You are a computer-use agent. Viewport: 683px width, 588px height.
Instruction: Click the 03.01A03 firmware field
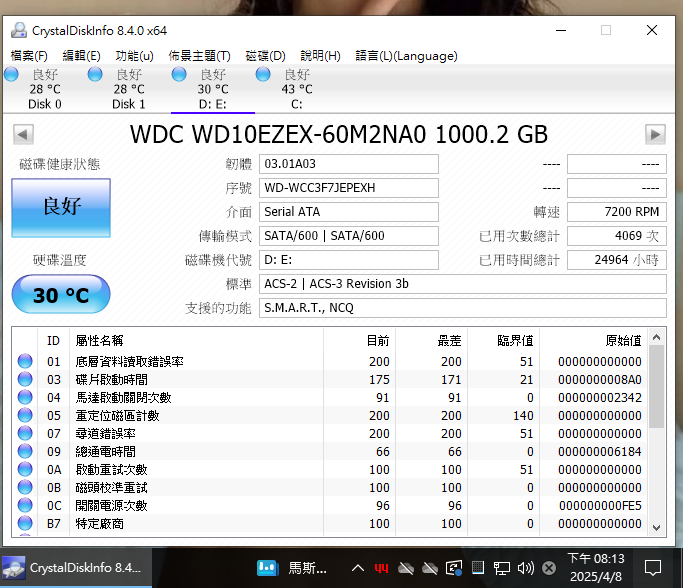[x=349, y=164]
